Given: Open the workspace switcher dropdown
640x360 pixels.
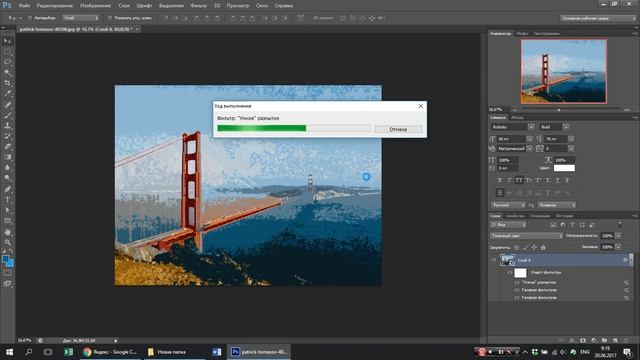Looking at the screenshot, I should pyautogui.click(x=598, y=18).
